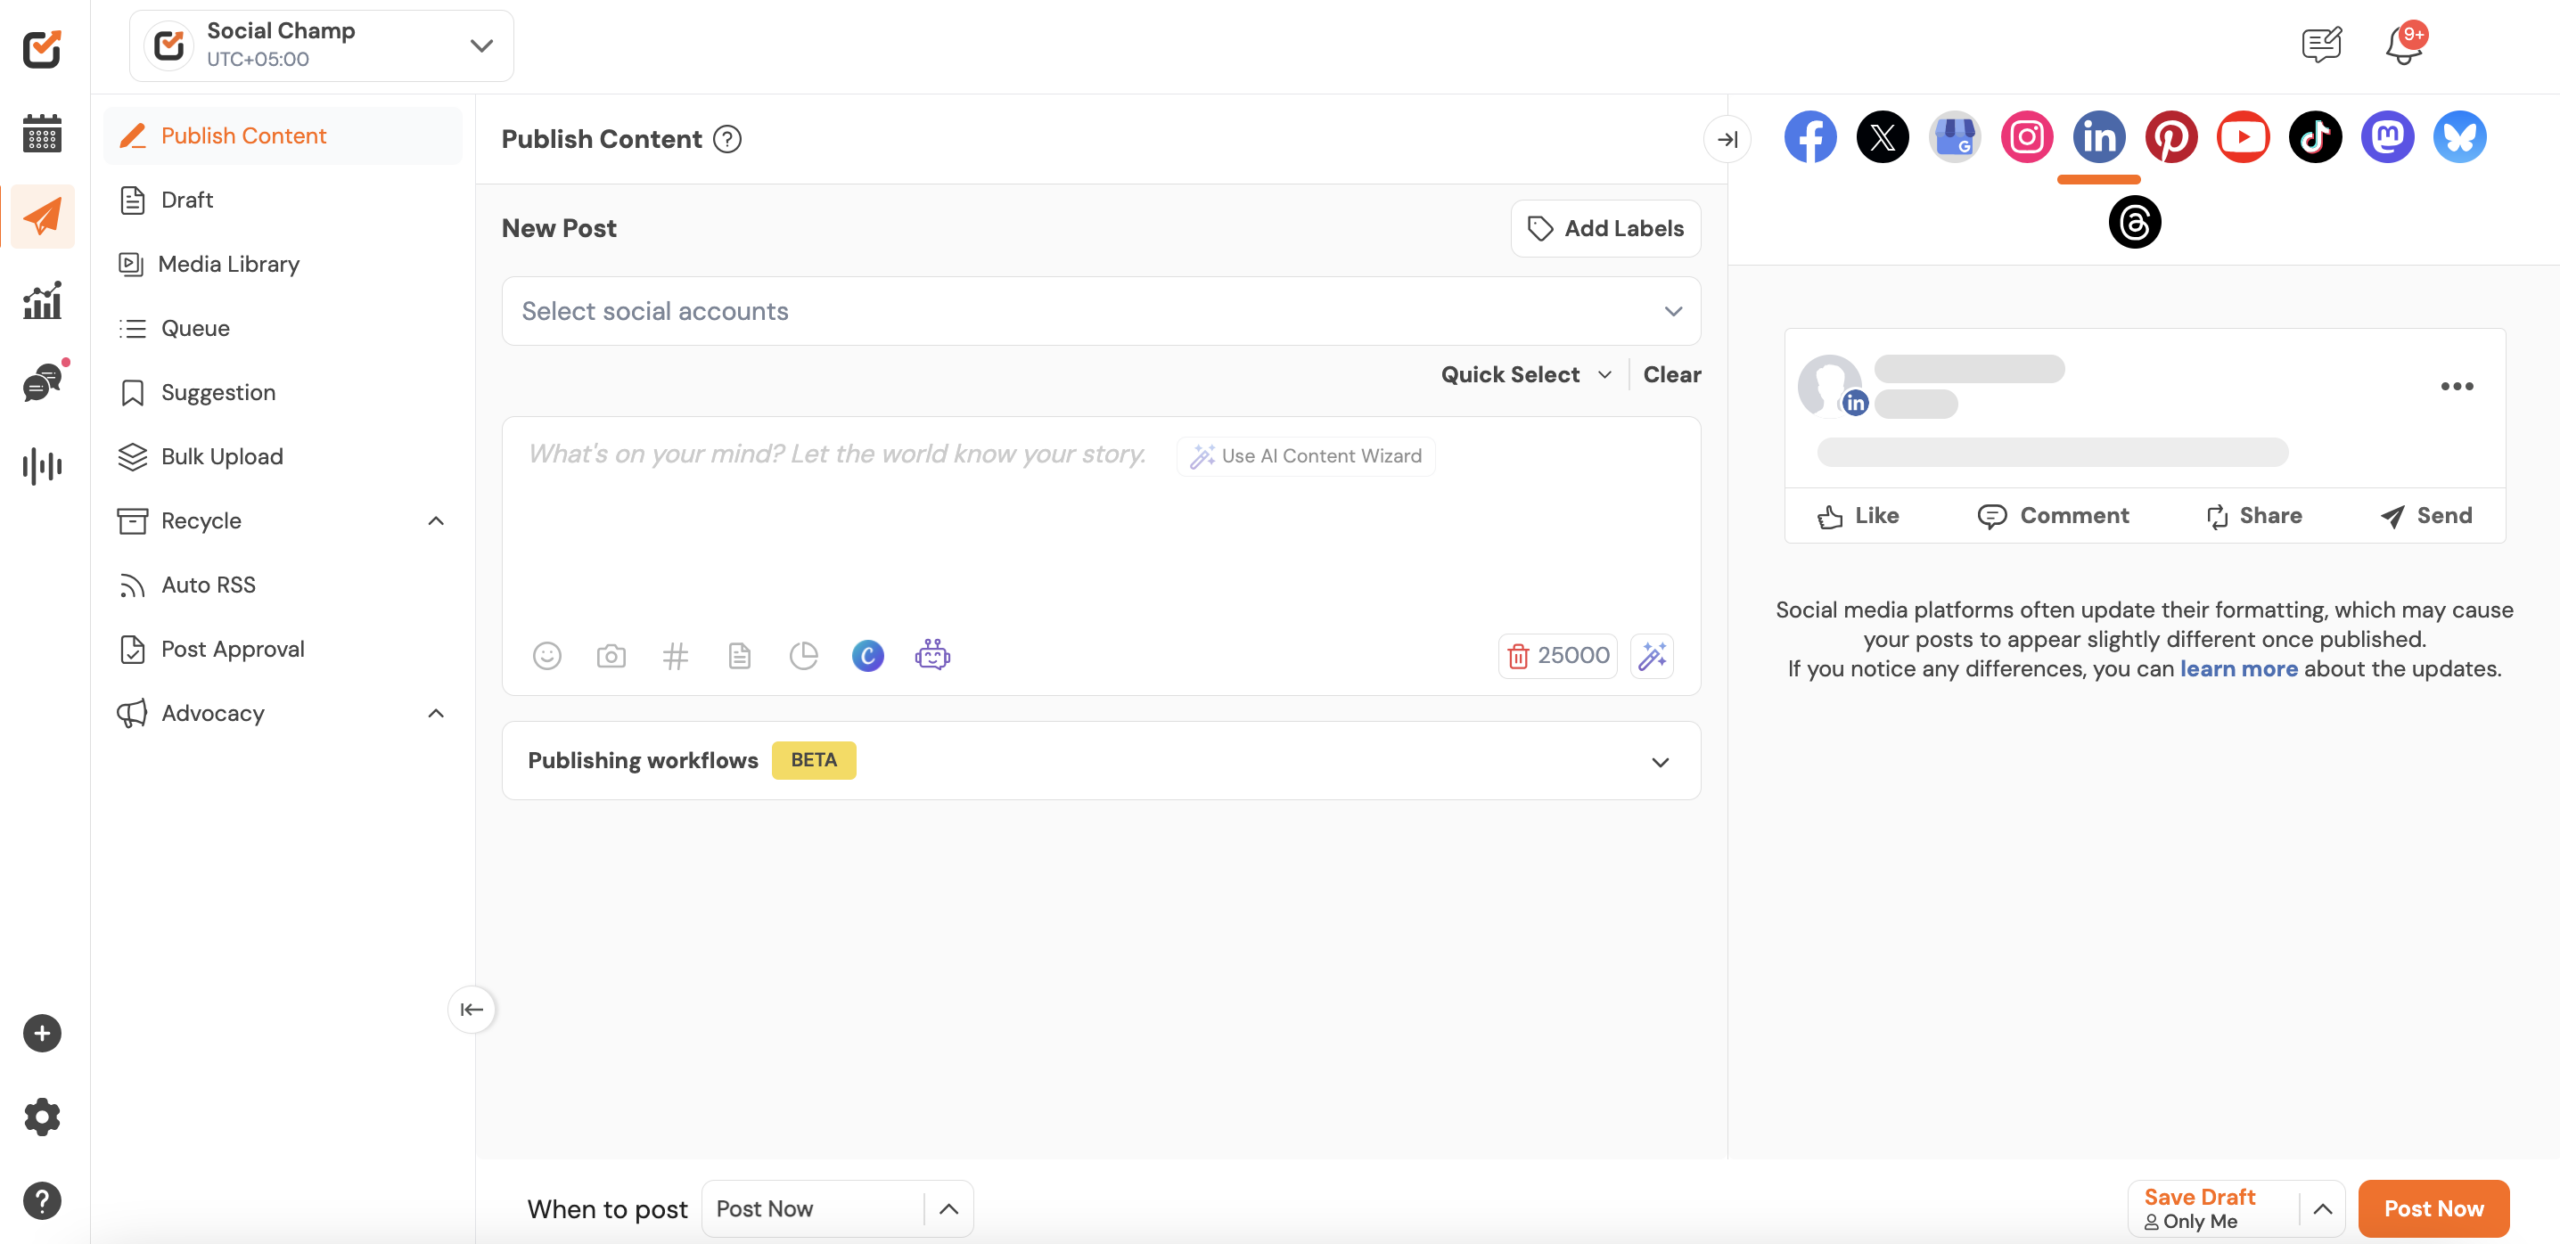Screen dimensions: 2560x1244
Task: Collapse the left sidebar panel
Action: (x=471, y=1009)
